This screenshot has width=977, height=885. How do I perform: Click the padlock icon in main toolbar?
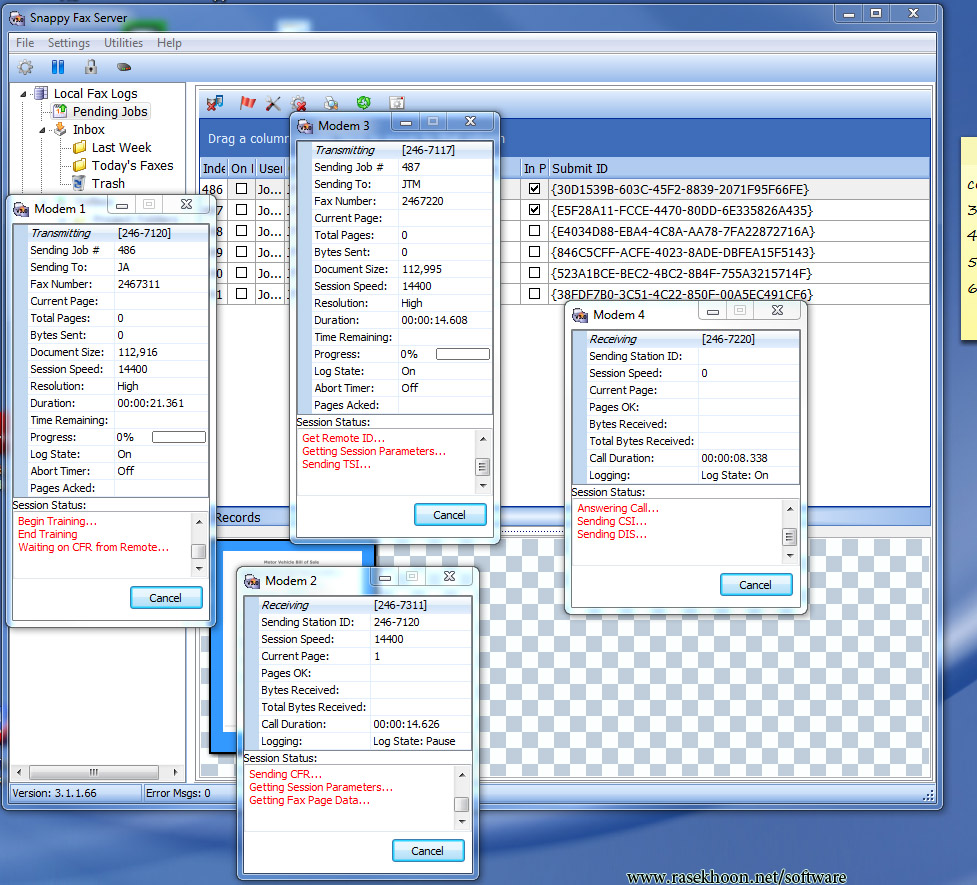tap(91, 68)
